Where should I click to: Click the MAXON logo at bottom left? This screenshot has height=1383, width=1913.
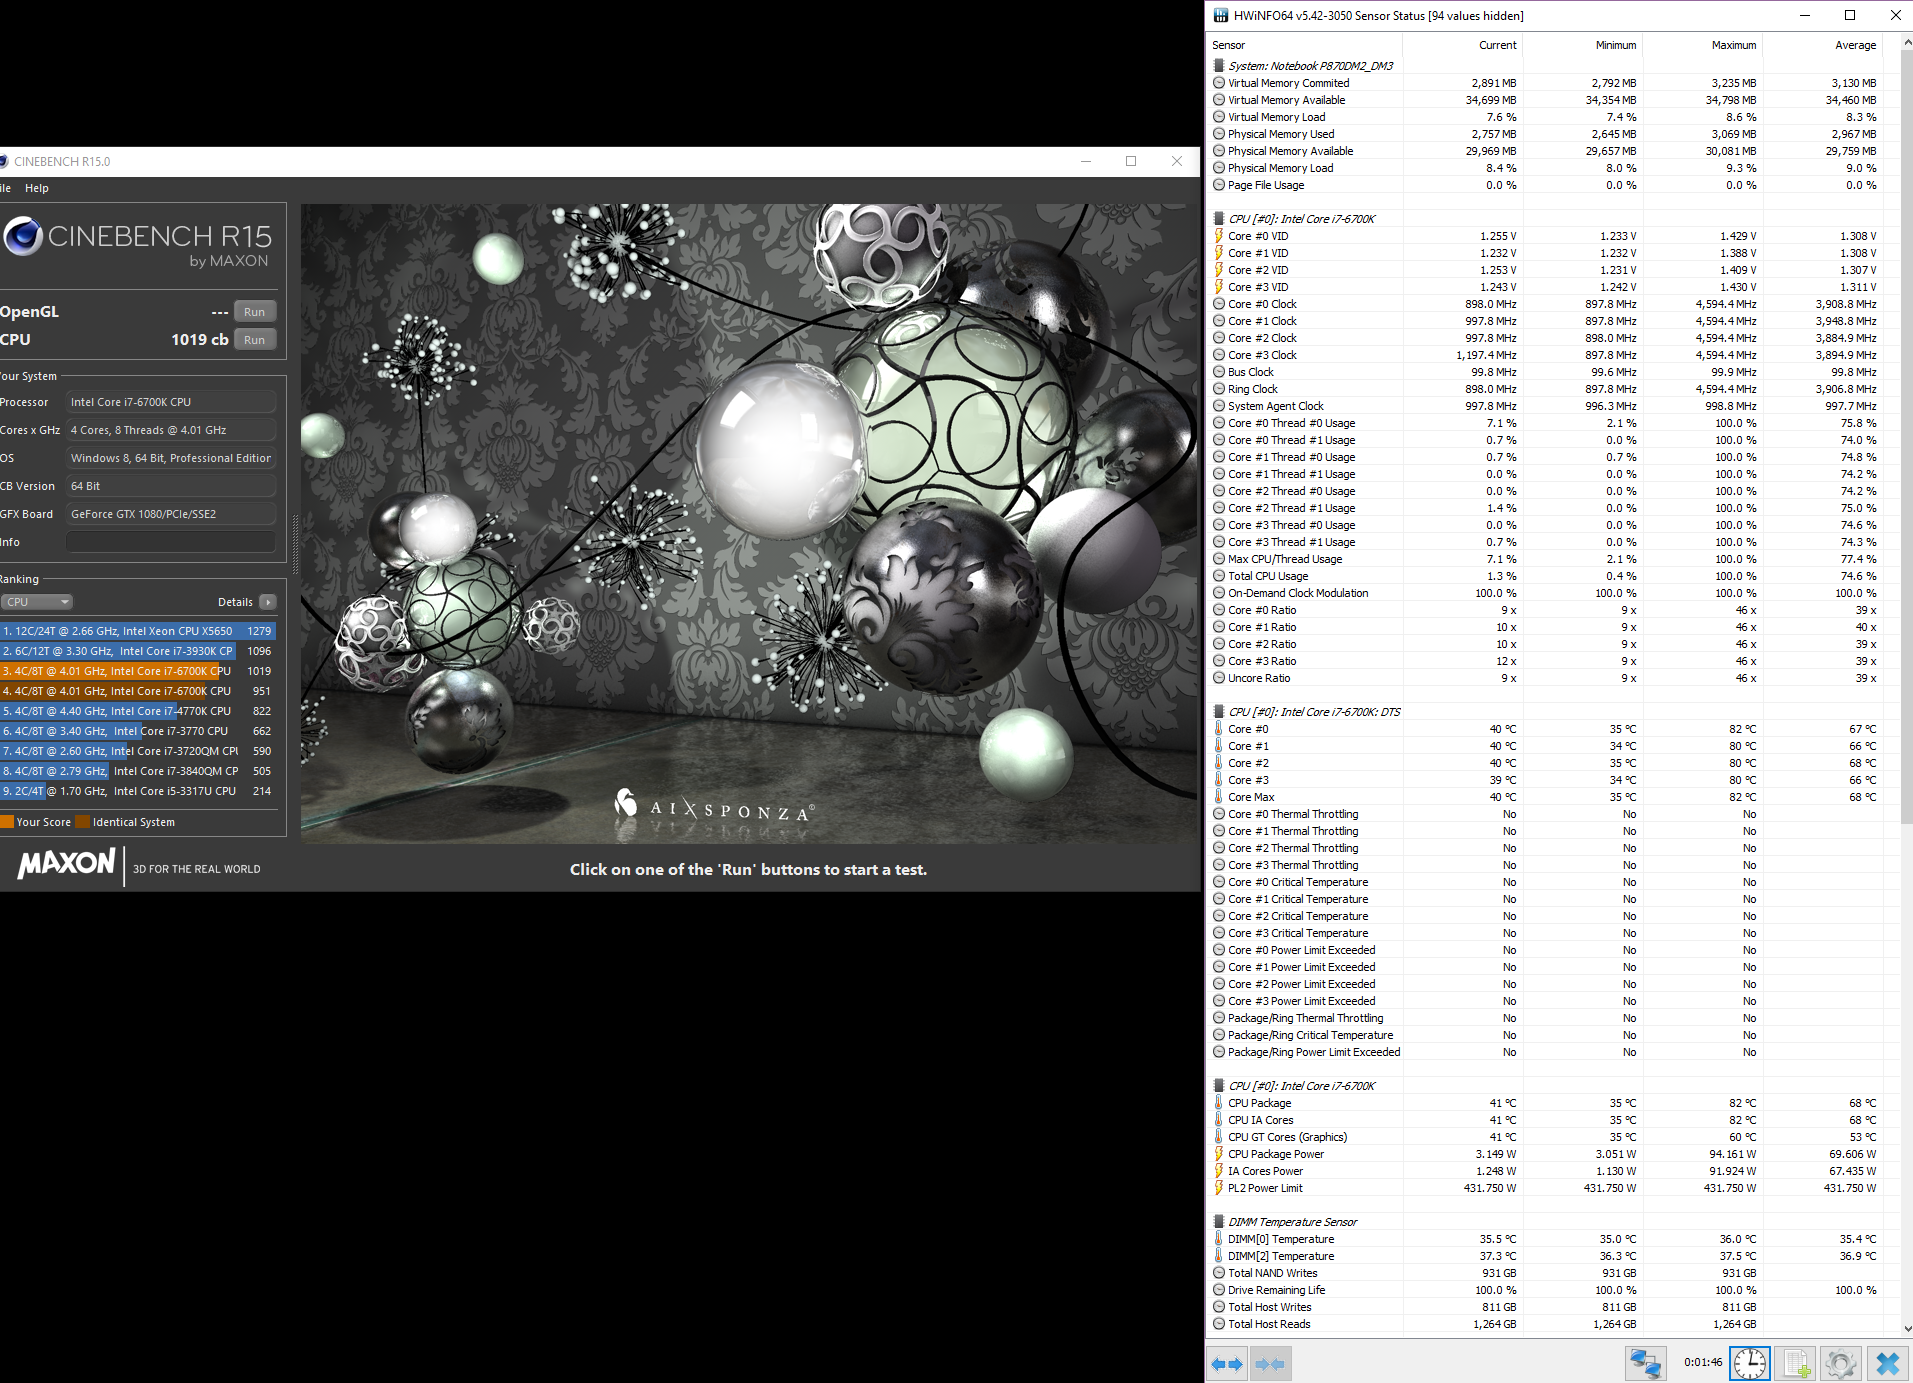[67, 863]
